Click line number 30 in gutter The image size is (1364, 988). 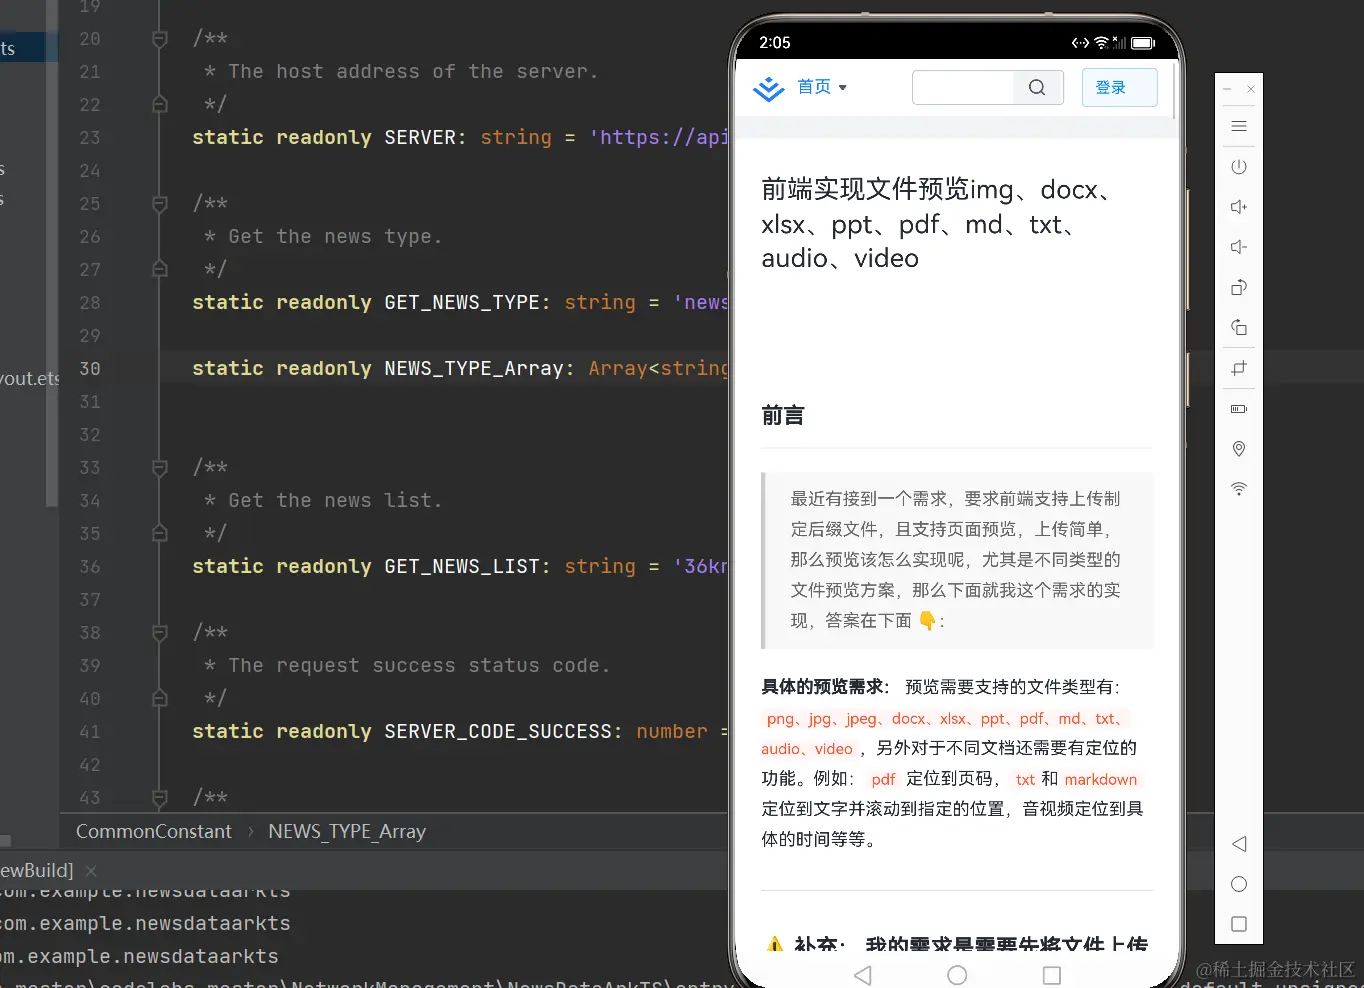point(90,368)
